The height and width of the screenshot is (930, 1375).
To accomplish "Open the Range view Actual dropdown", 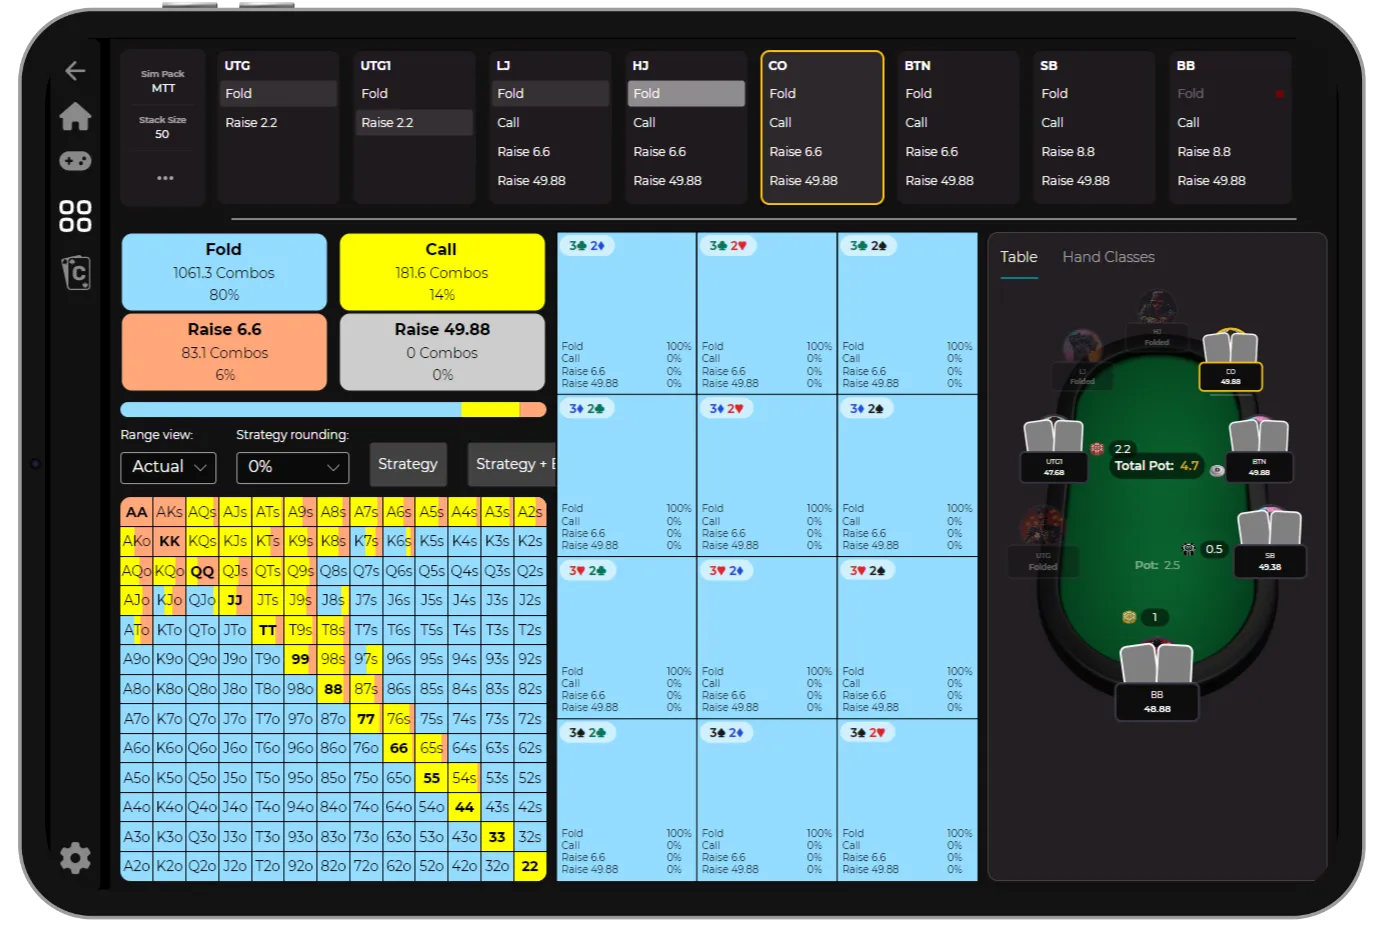I will (x=167, y=466).
